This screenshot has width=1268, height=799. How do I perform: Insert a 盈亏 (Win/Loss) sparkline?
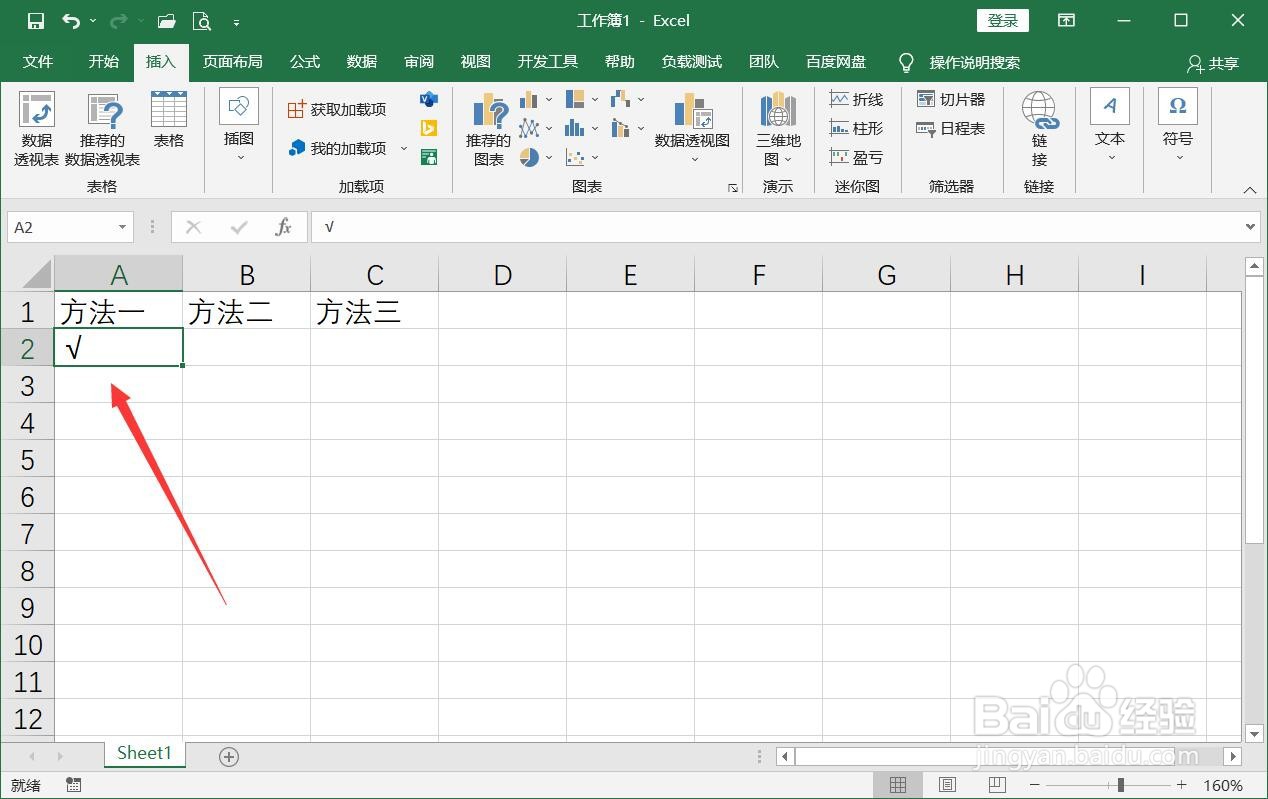857,157
